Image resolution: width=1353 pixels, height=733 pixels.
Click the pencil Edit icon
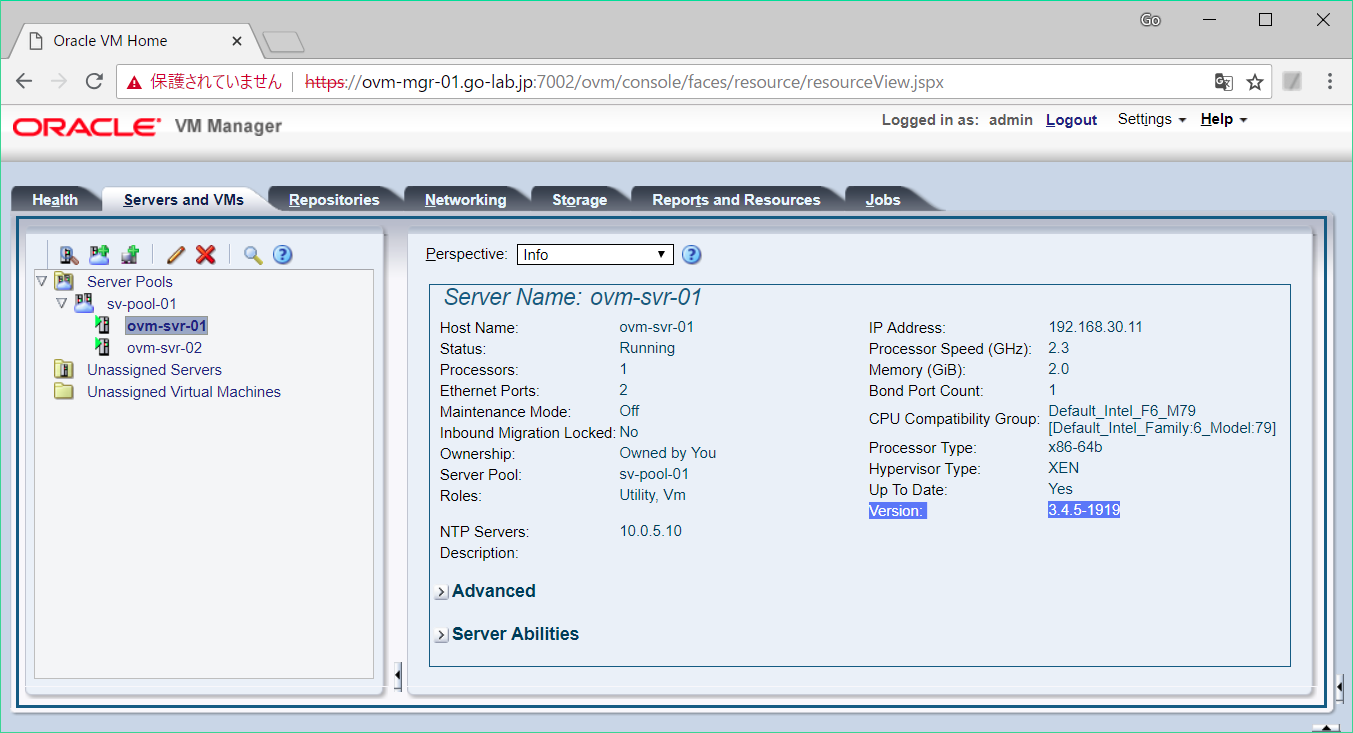tap(176, 255)
